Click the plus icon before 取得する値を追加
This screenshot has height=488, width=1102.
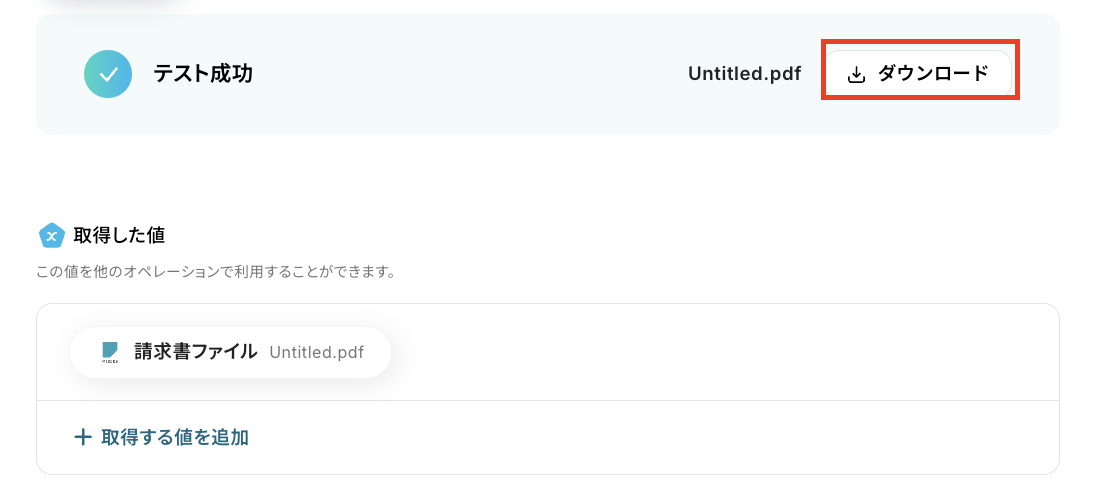click(x=83, y=437)
